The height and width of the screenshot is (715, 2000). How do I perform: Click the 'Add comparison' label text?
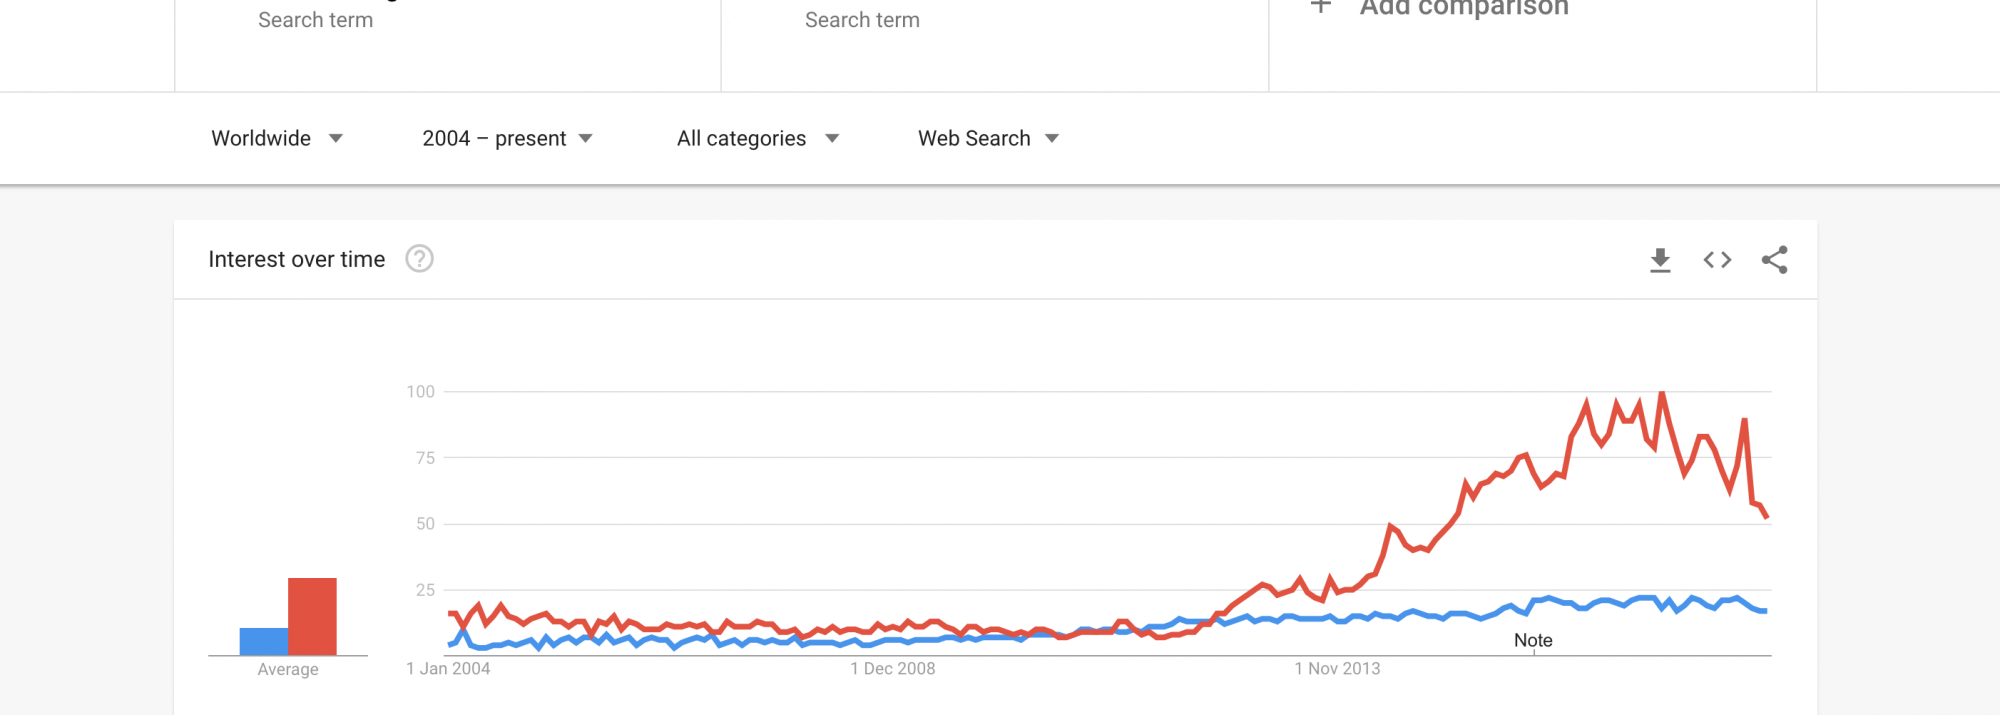tap(1464, 8)
